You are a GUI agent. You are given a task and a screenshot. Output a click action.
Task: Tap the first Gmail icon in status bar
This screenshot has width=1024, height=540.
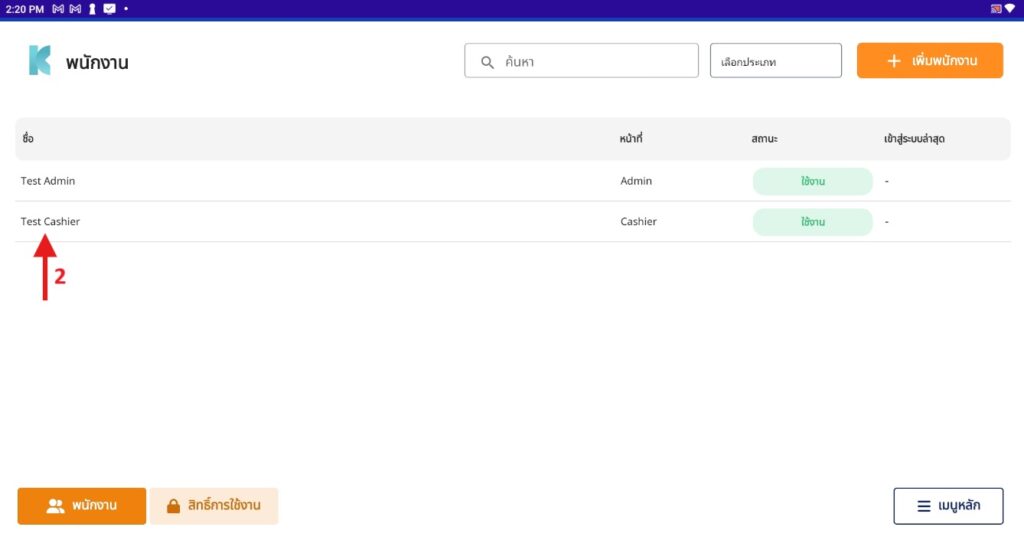coord(57,8)
